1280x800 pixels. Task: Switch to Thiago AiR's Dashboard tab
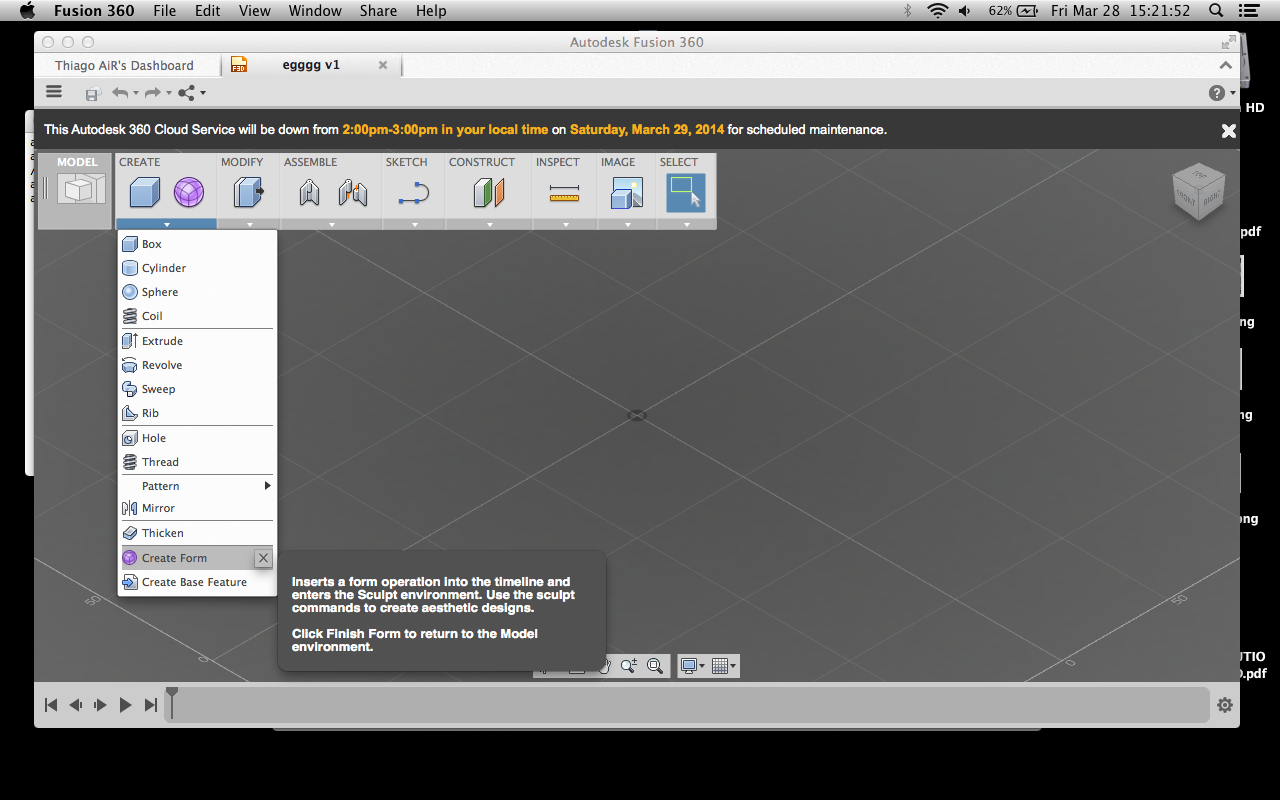124,65
